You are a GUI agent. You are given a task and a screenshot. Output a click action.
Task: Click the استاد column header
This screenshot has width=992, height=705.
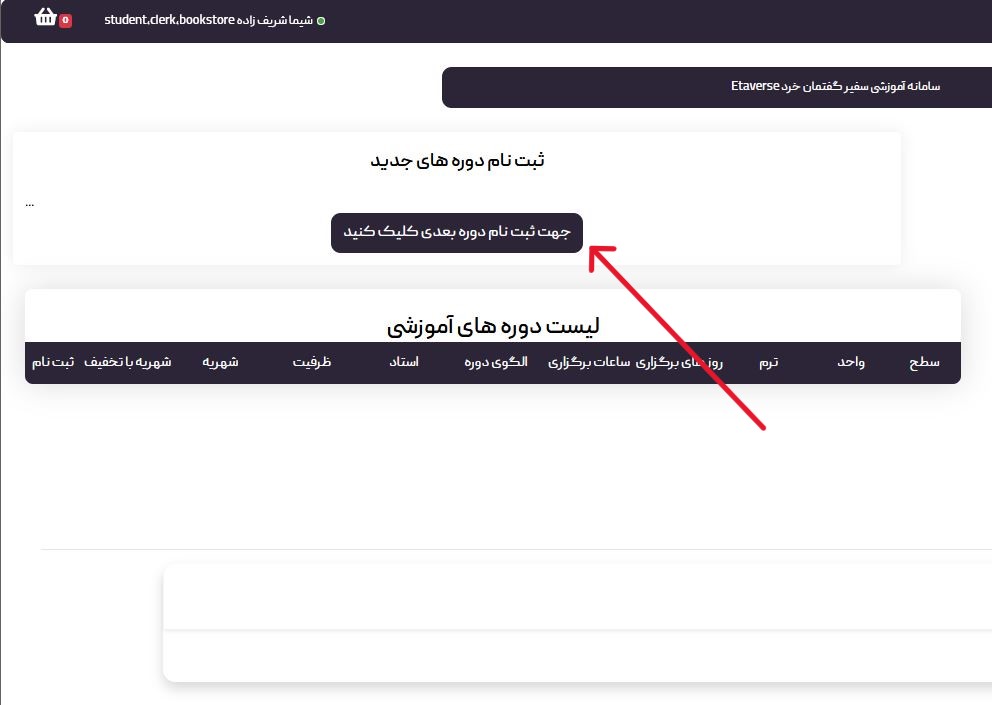(x=404, y=363)
